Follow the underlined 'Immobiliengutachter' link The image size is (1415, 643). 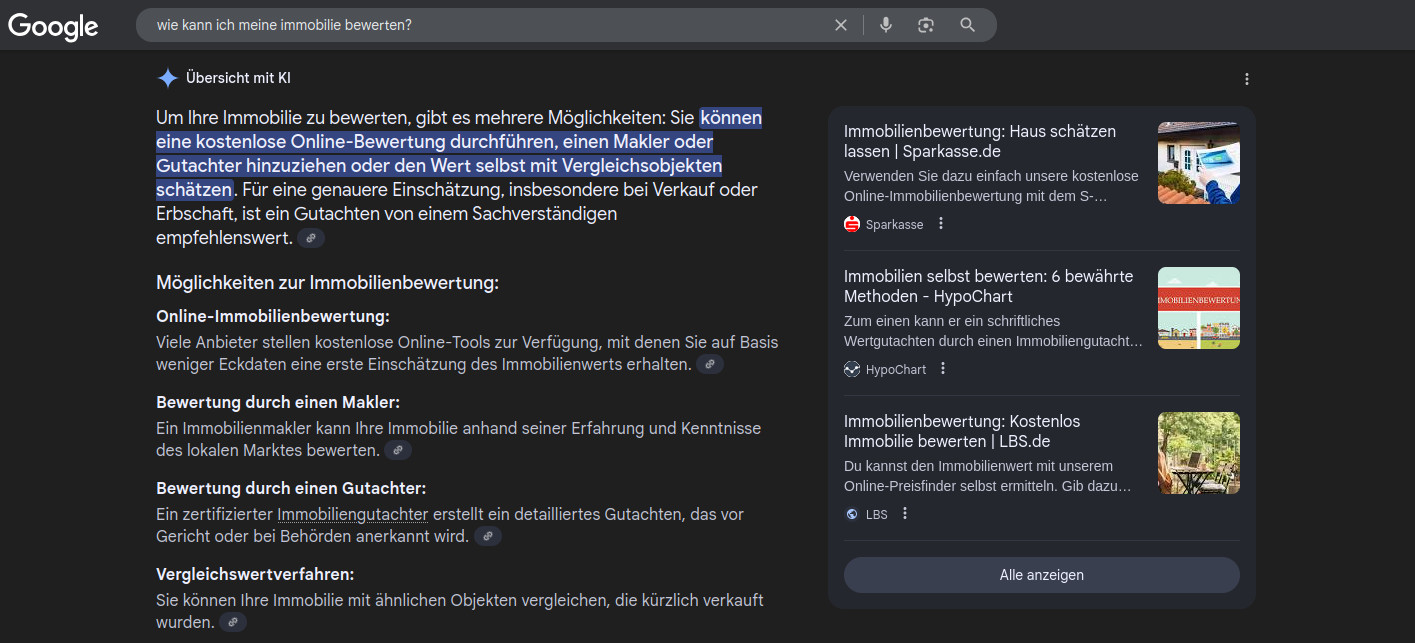353,514
